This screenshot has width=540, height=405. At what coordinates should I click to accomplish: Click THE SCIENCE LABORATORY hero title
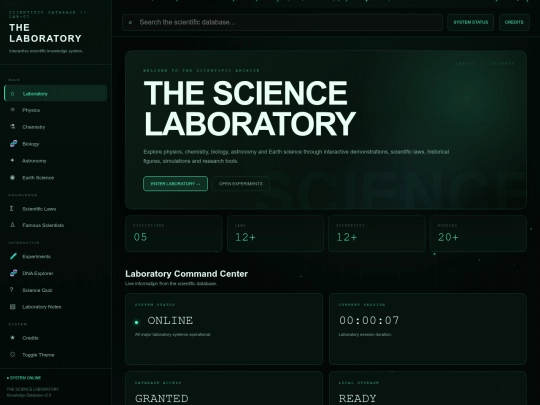click(x=250, y=108)
